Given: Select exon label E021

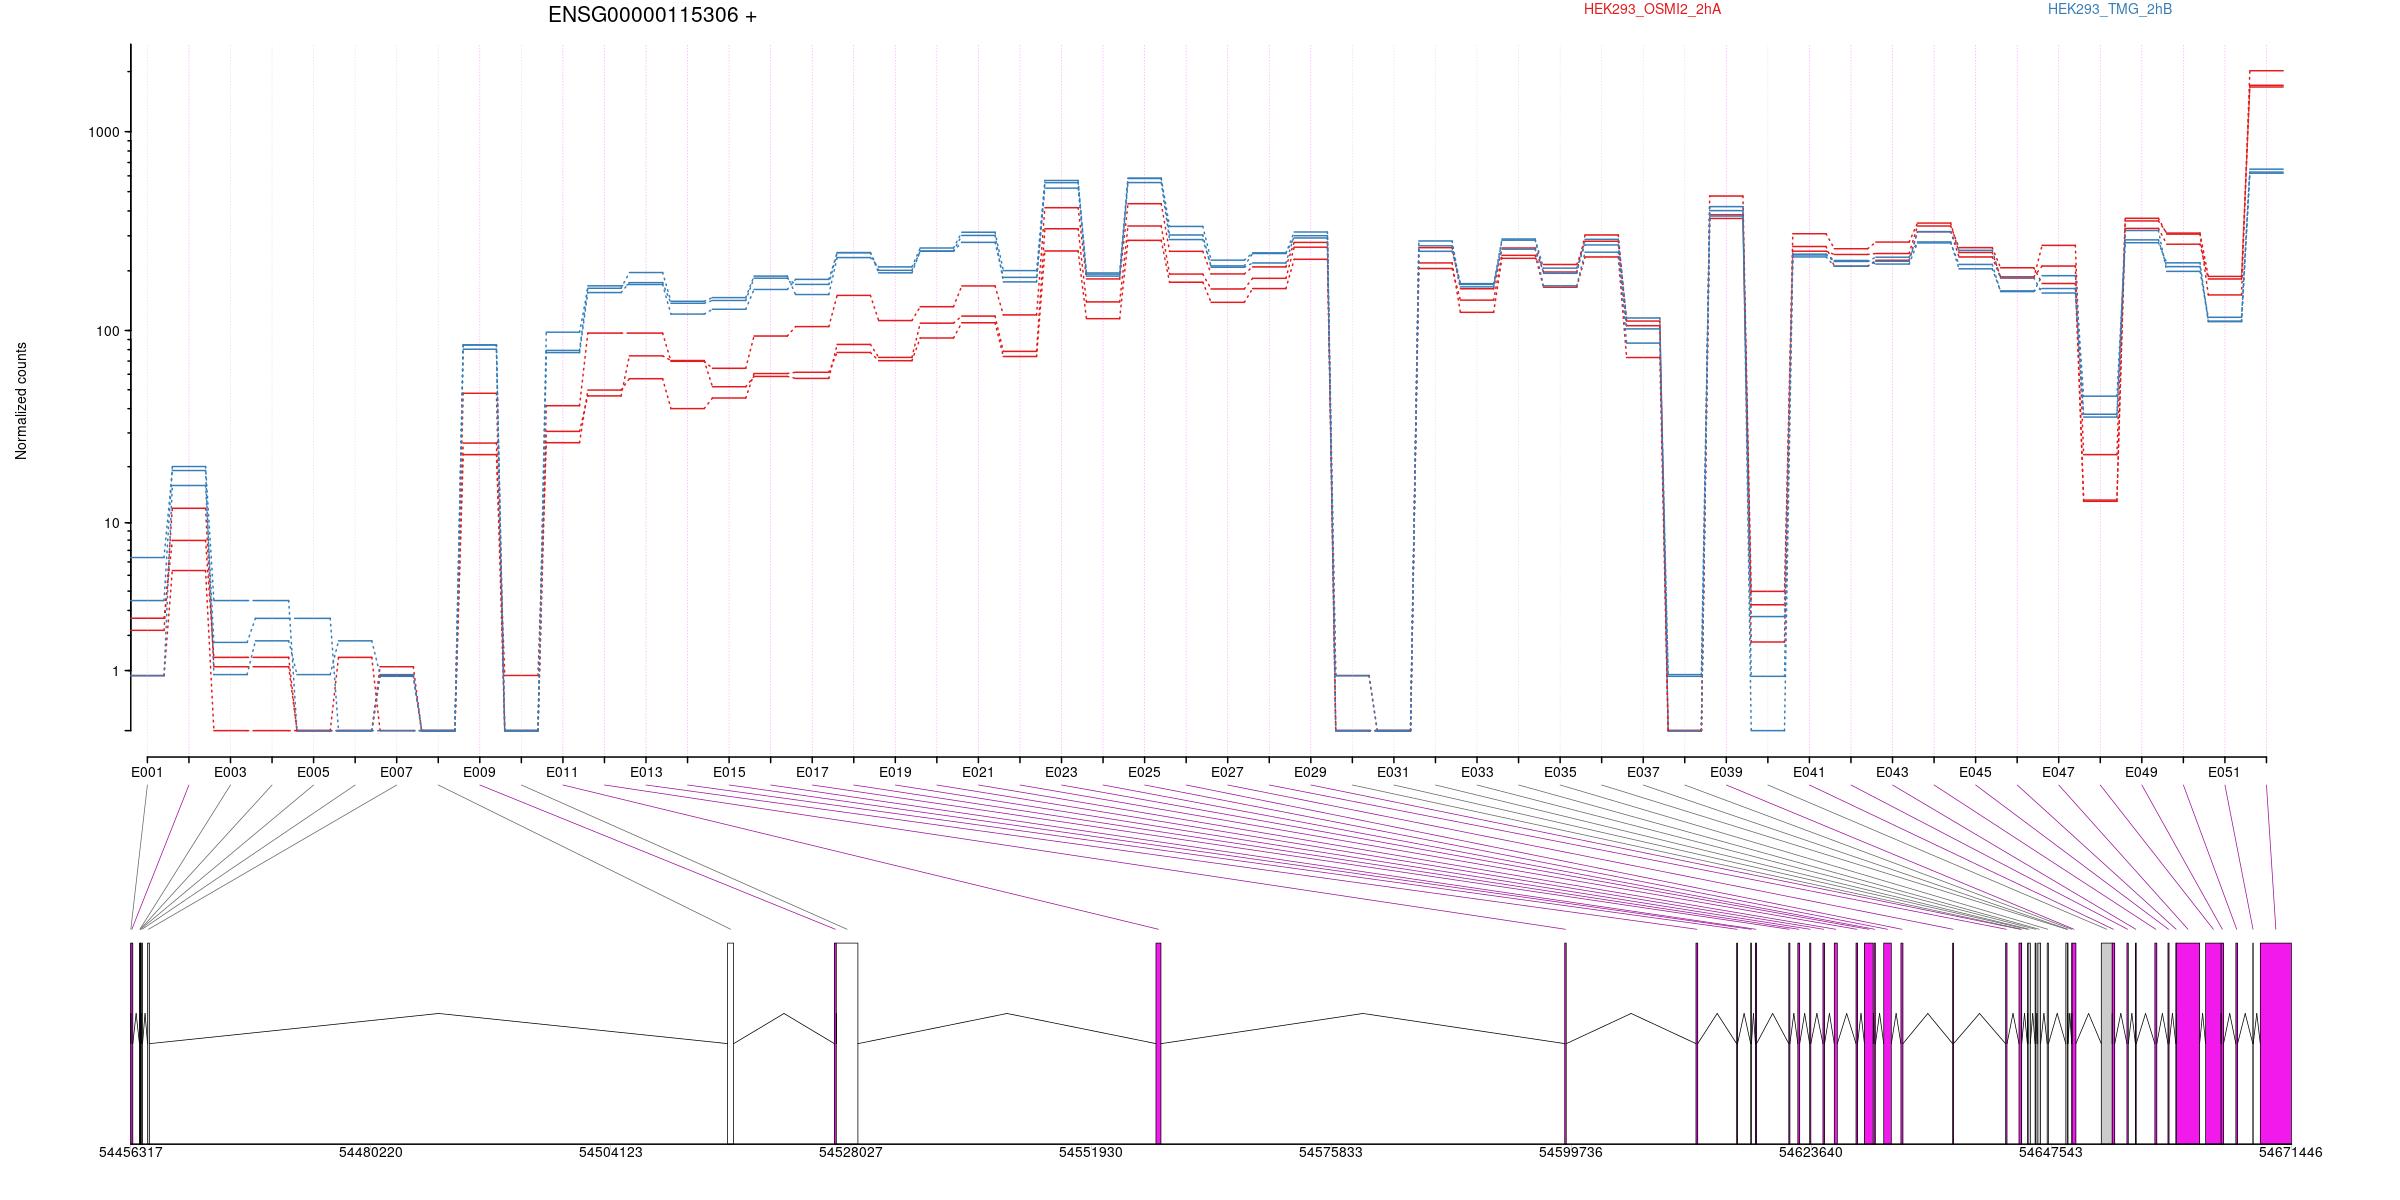Looking at the screenshot, I should pos(978,772).
